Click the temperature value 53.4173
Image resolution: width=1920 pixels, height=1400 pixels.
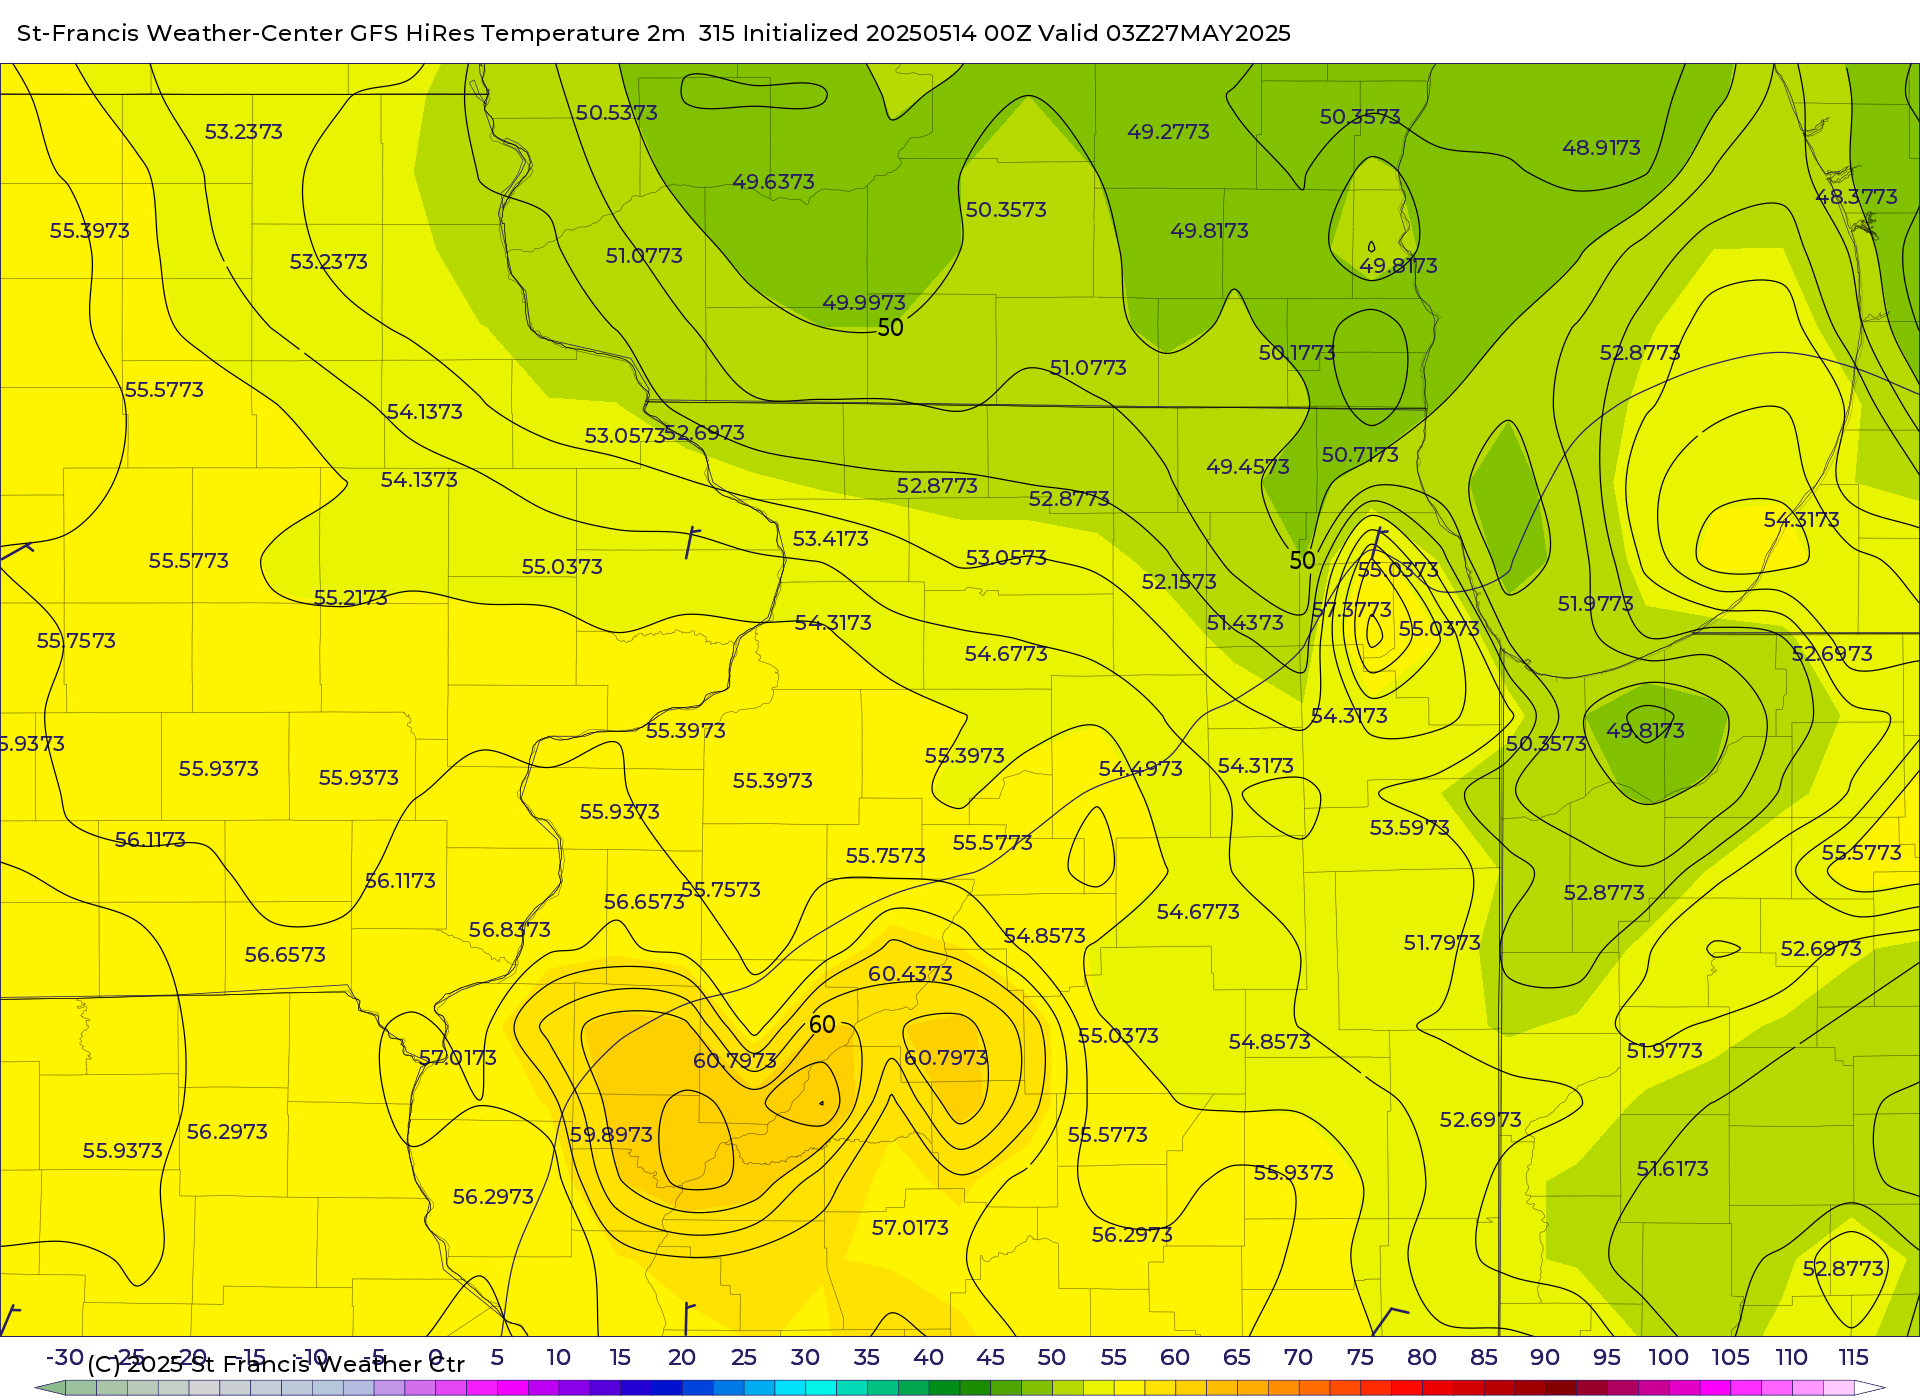click(830, 539)
